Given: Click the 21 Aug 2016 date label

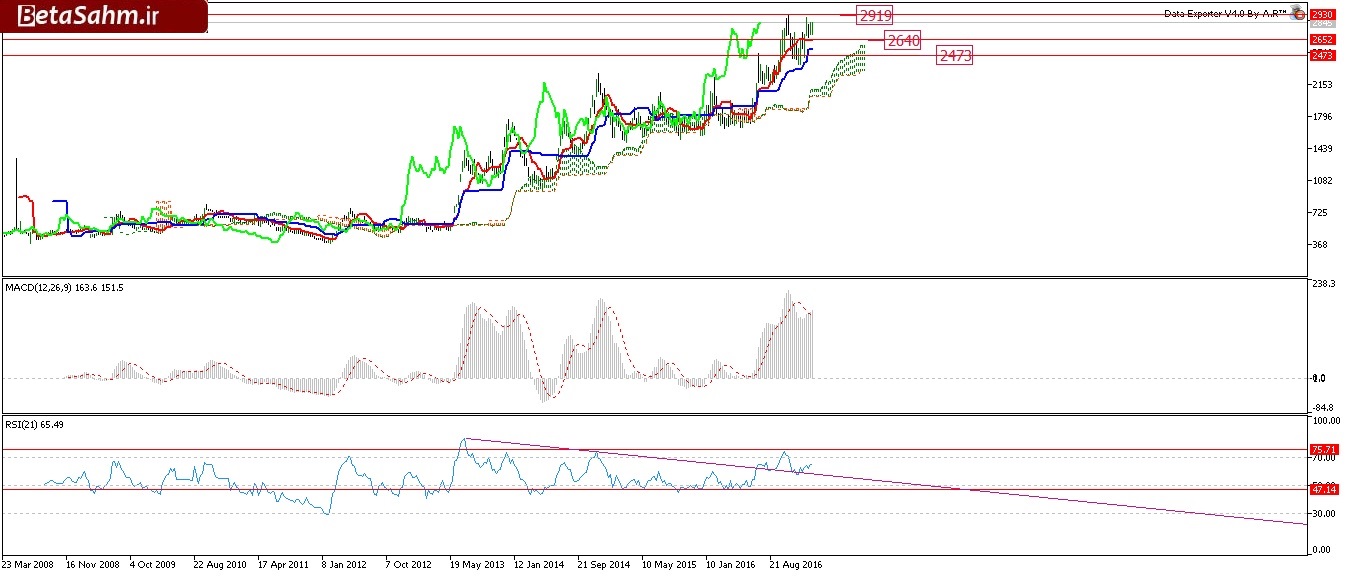Looking at the screenshot, I should [x=797, y=564].
